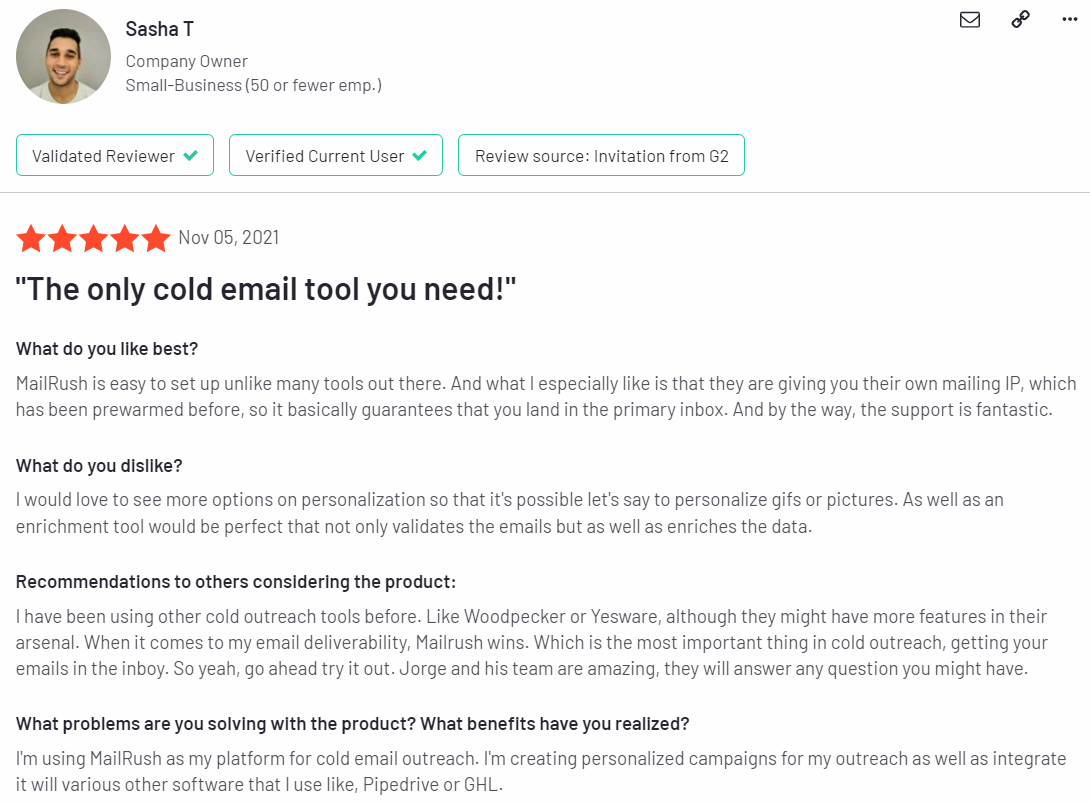Click the third red rating star

(x=93, y=238)
